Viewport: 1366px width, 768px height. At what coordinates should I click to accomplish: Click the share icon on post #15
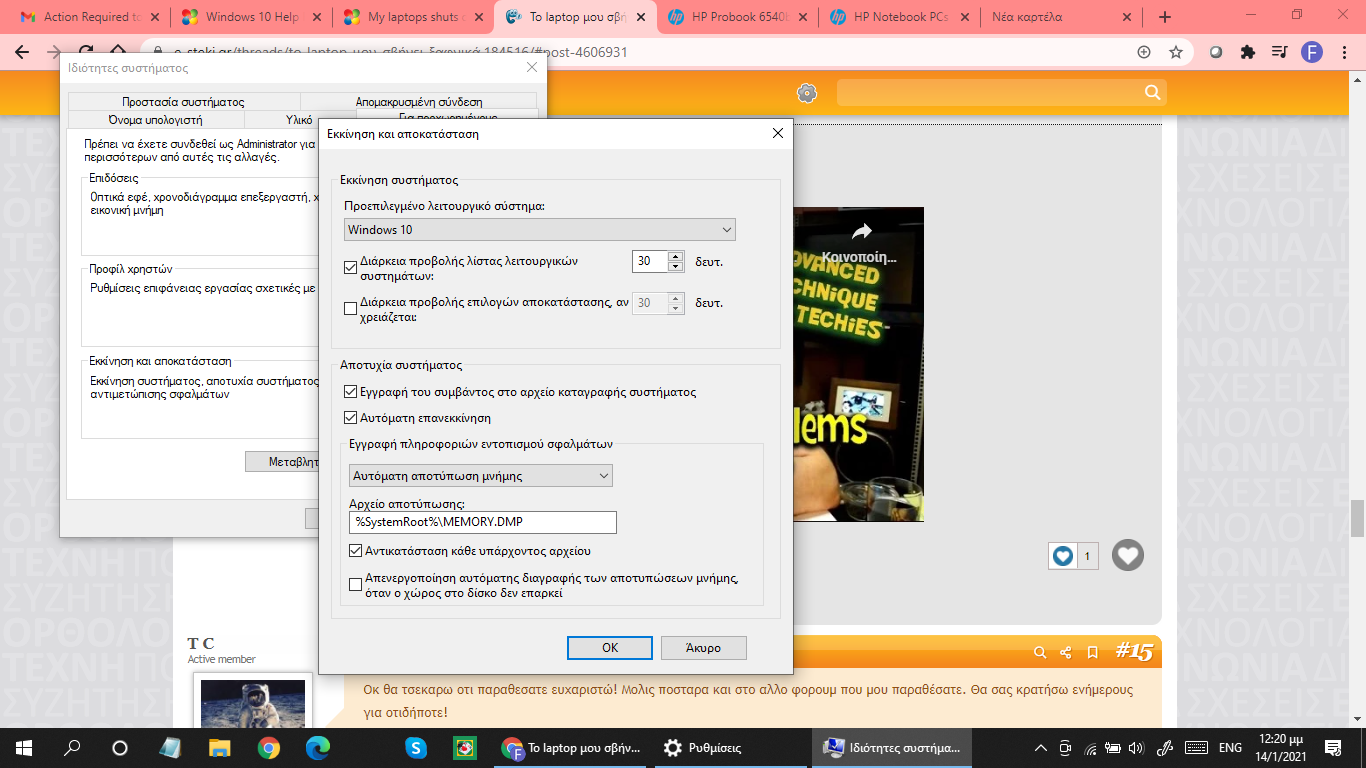tap(1066, 652)
